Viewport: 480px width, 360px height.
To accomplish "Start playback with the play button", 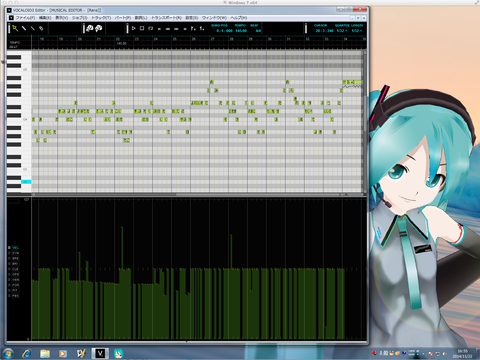I will point(133,29).
